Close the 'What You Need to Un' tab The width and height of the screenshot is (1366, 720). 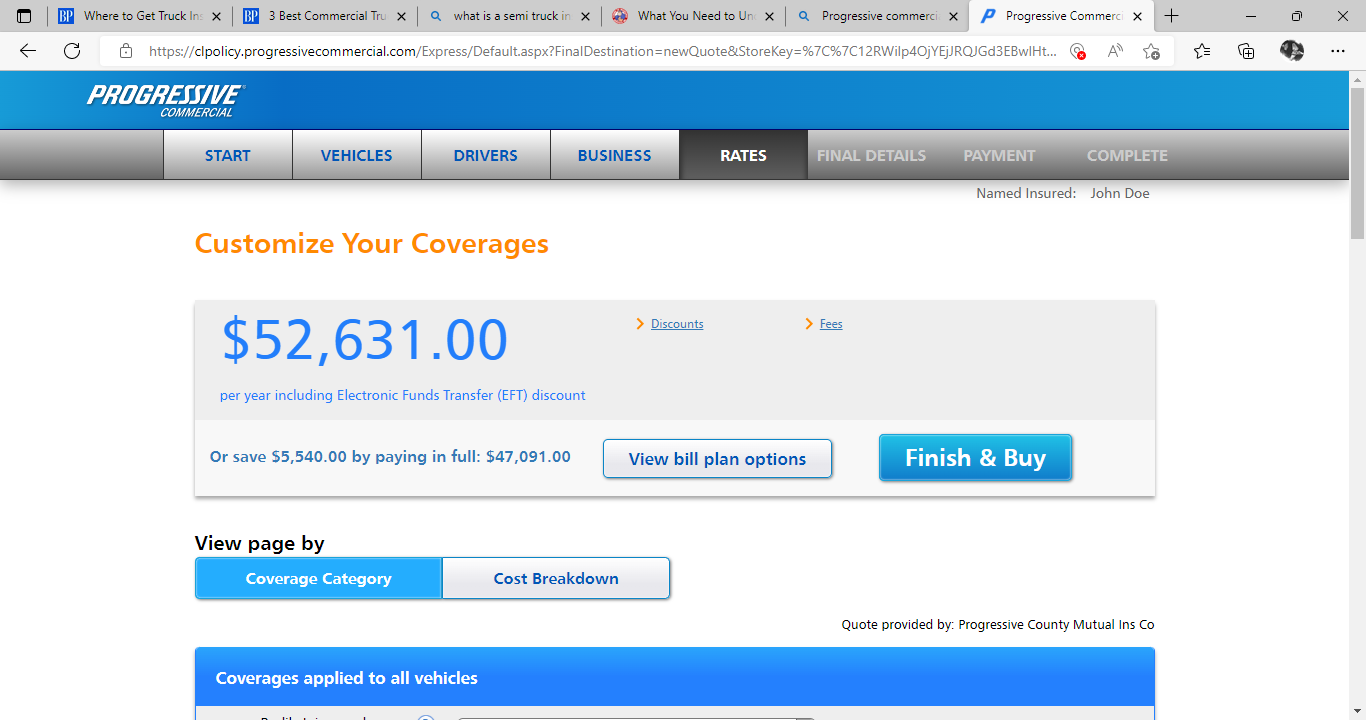tap(769, 16)
